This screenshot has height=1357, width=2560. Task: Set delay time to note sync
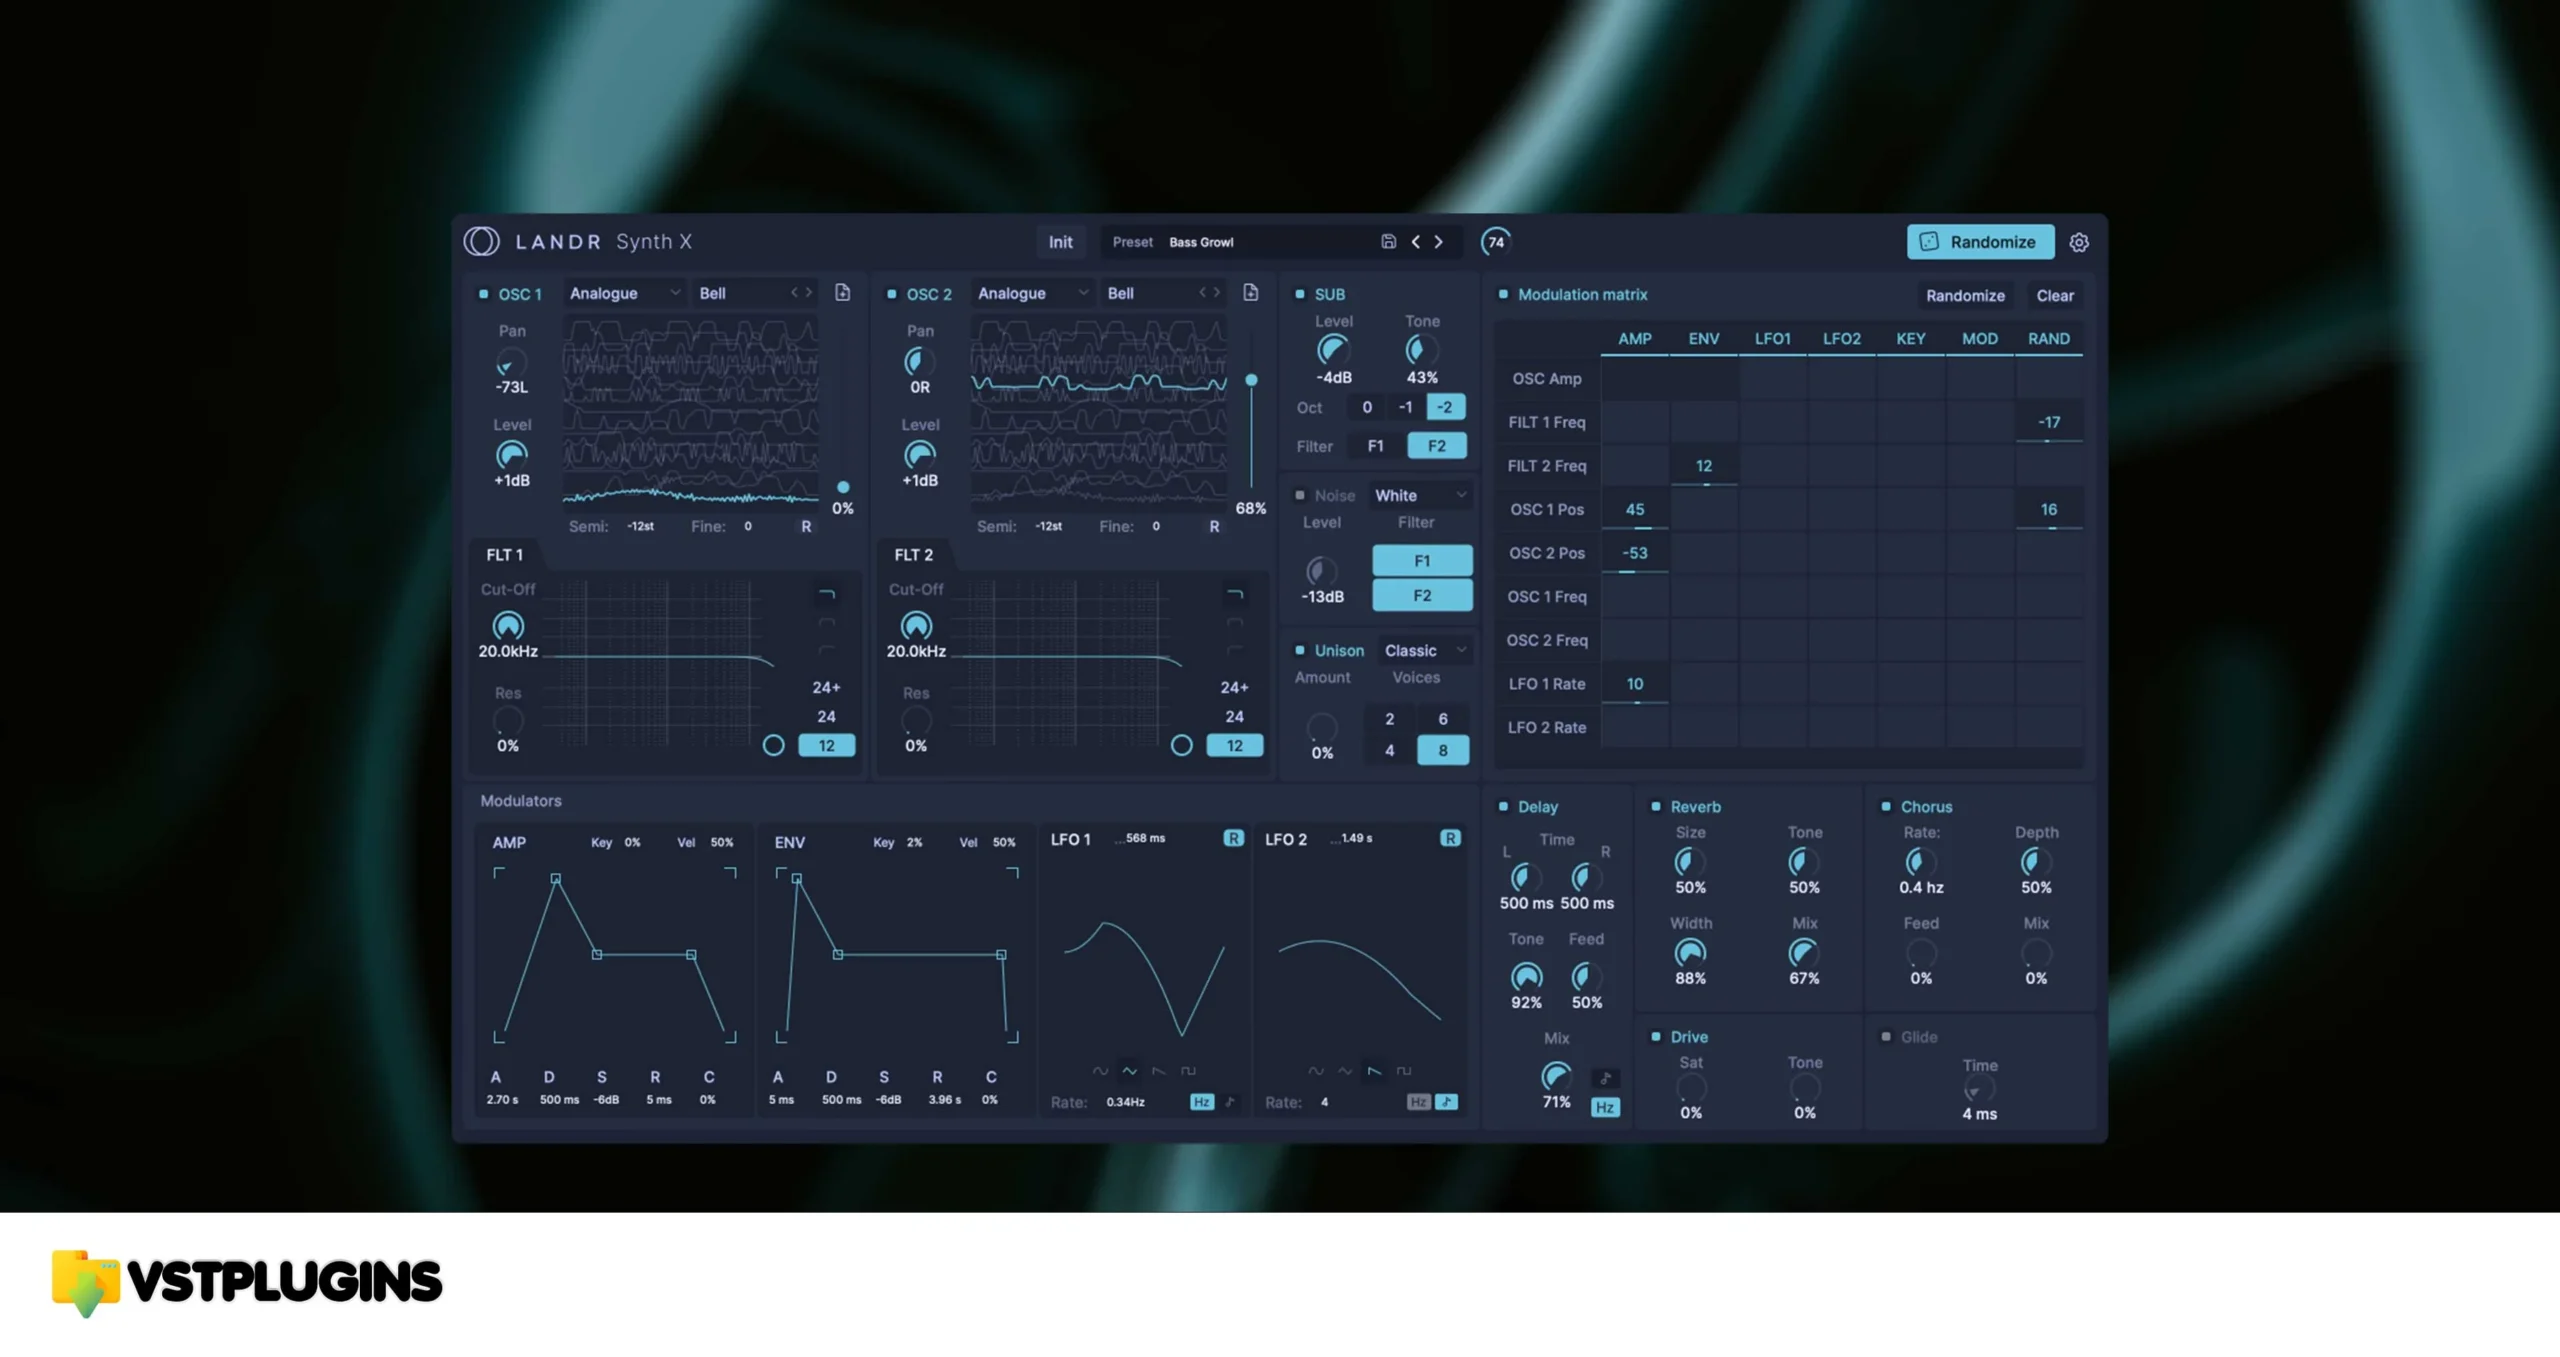coord(1605,1078)
